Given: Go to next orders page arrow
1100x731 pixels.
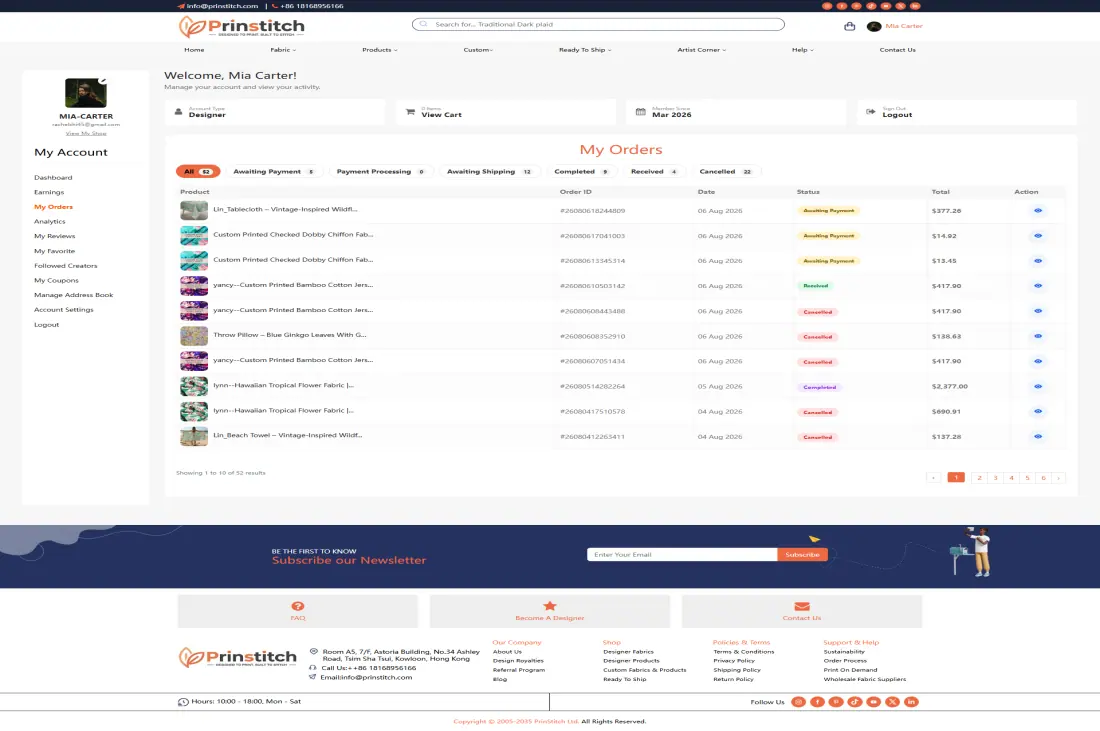Looking at the screenshot, I should coord(1059,478).
